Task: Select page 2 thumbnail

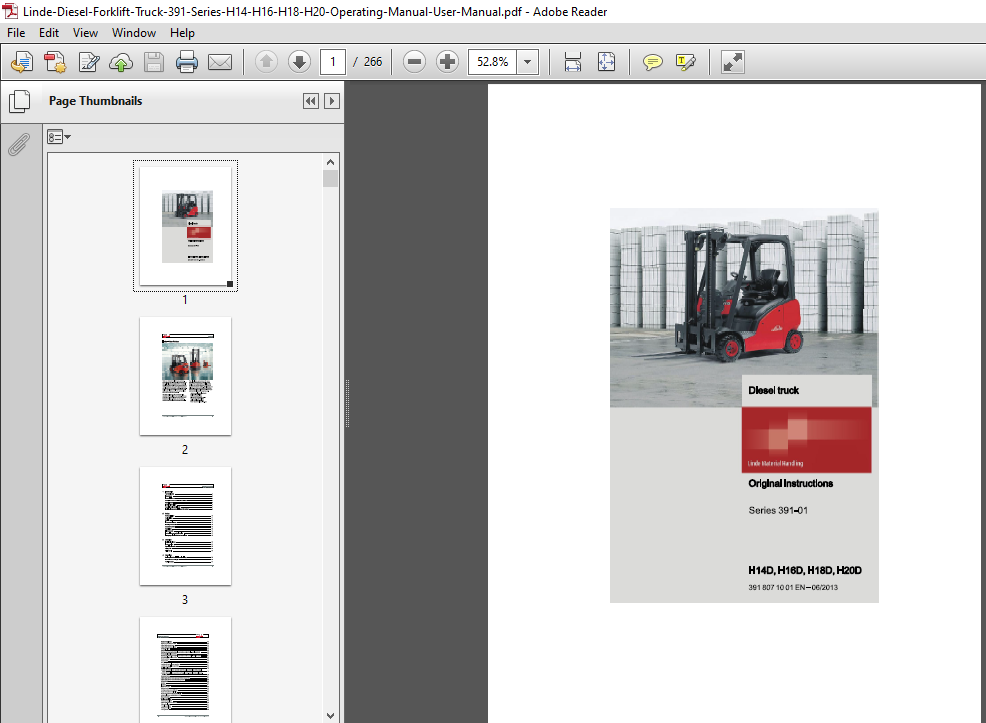Action: (186, 376)
